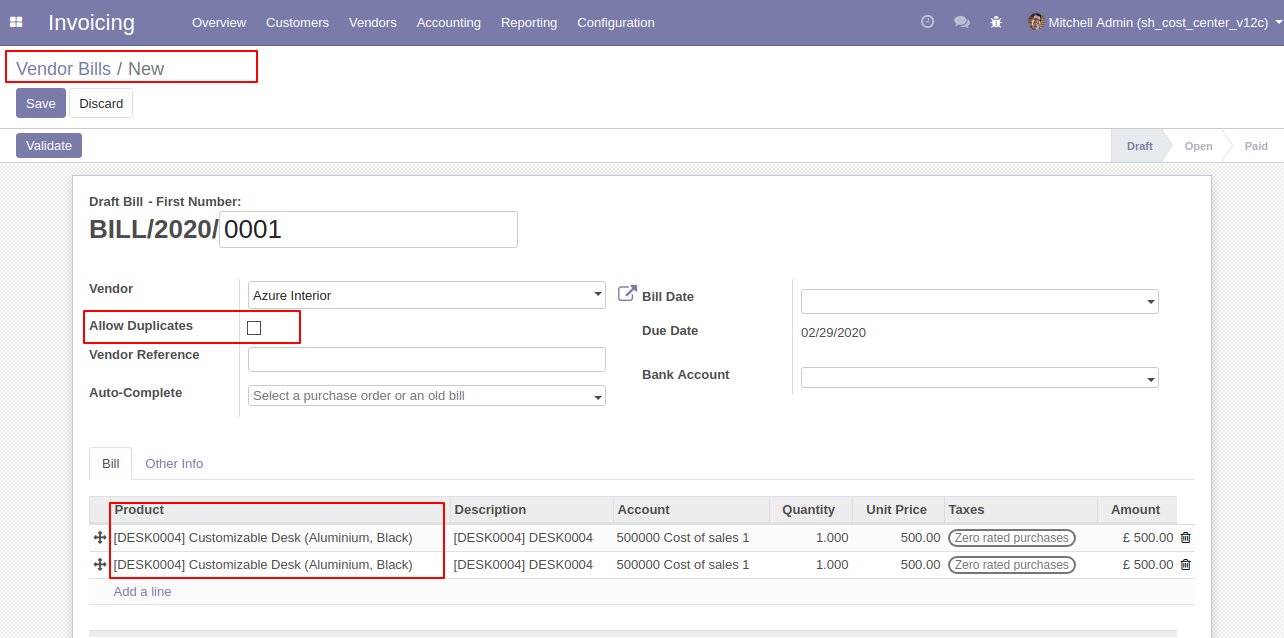1284x638 pixels.
Task: Open the Bill Date dropdown
Action: click(x=1150, y=301)
